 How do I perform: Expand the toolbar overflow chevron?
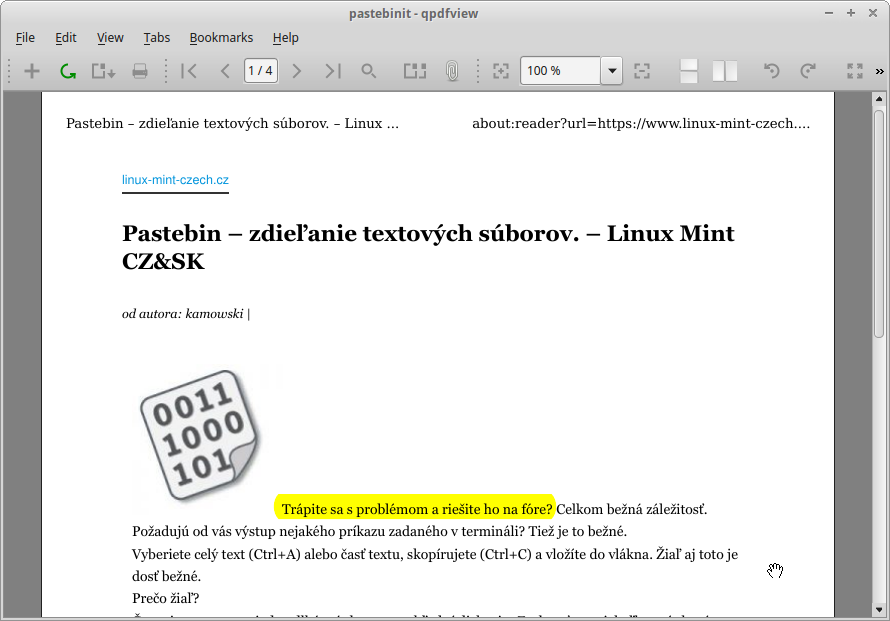click(880, 71)
